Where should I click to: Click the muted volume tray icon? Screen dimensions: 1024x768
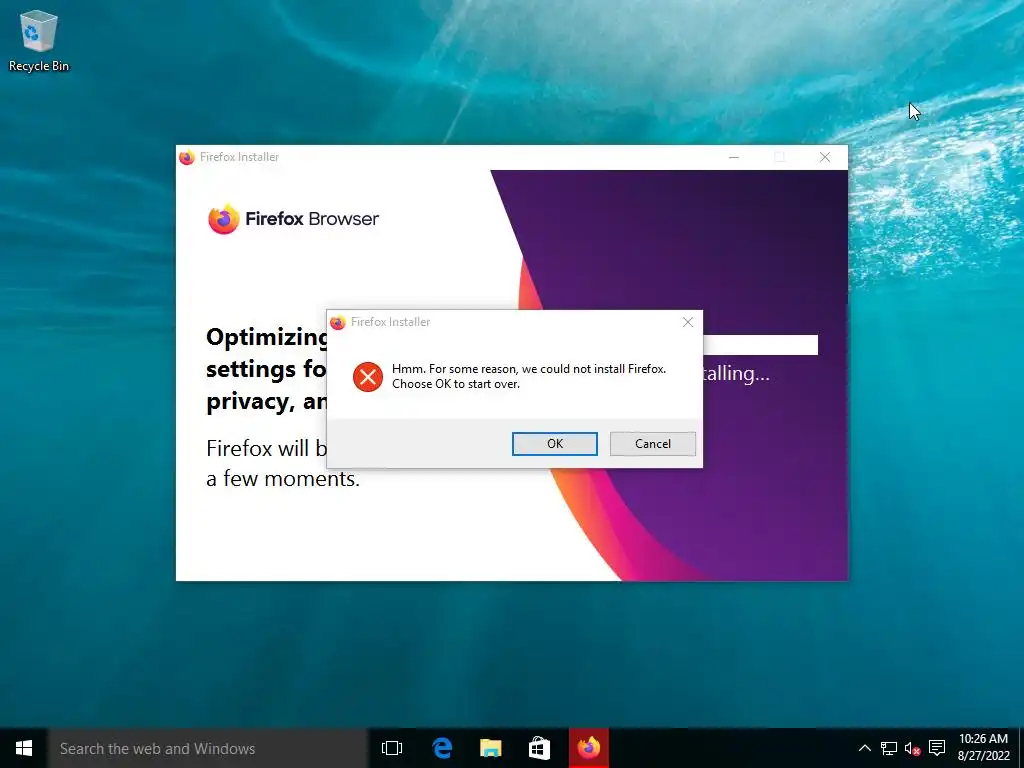(912, 748)
